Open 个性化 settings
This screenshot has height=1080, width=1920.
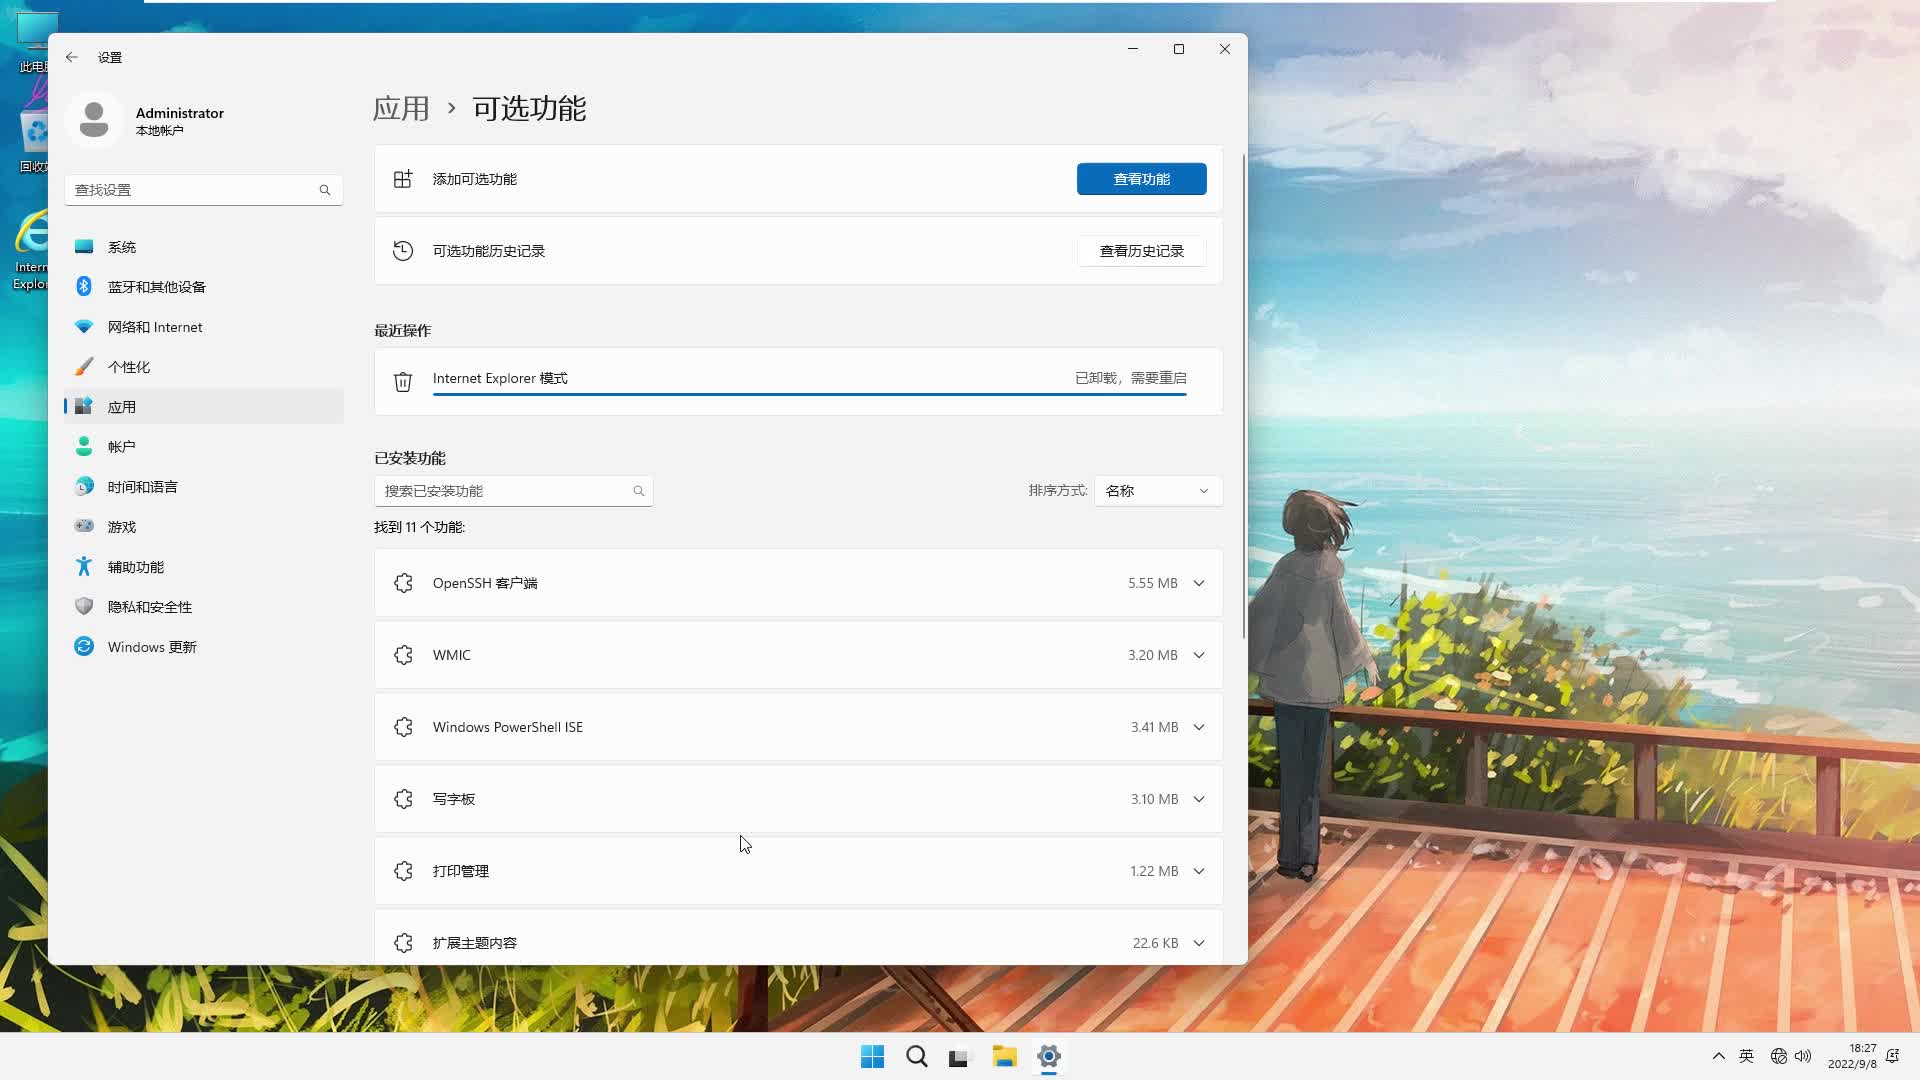pyautogui.click(x=204, y=367)
